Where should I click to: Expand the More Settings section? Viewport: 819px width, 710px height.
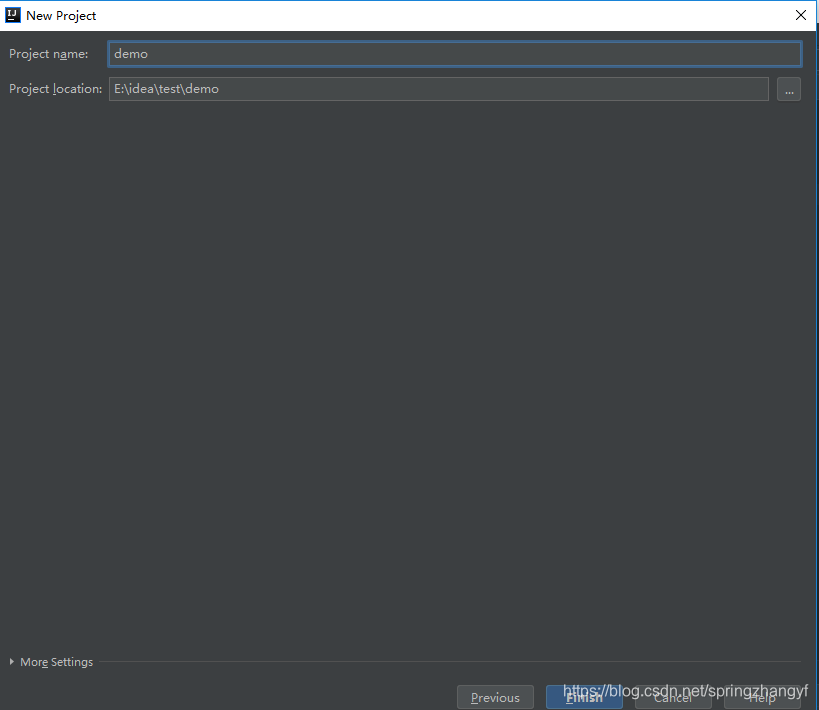coord(51,662)
